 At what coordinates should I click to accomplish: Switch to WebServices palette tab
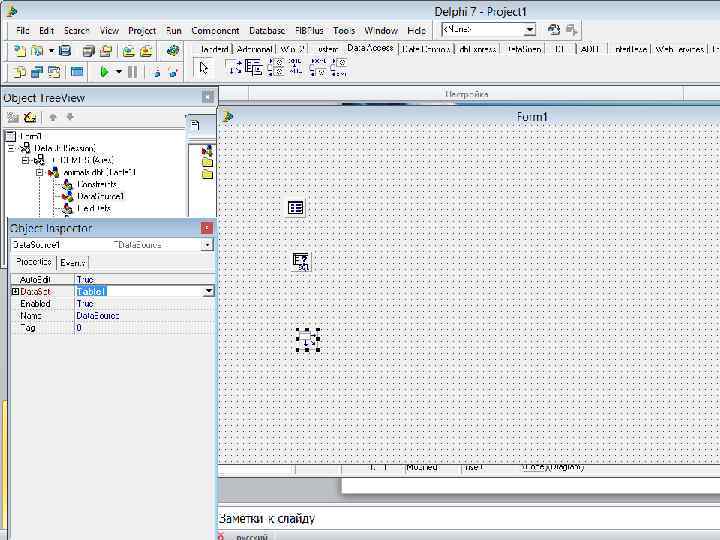click(x=679, y=49)
